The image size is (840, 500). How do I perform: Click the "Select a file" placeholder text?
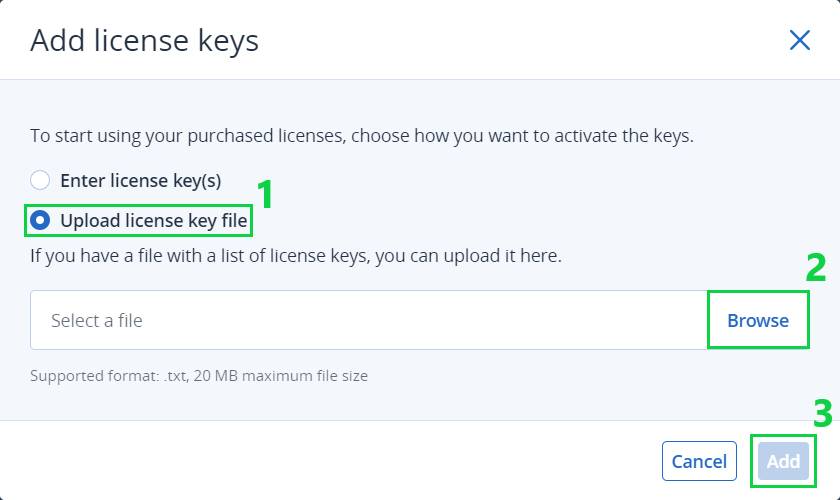click(x=97, y=321)
